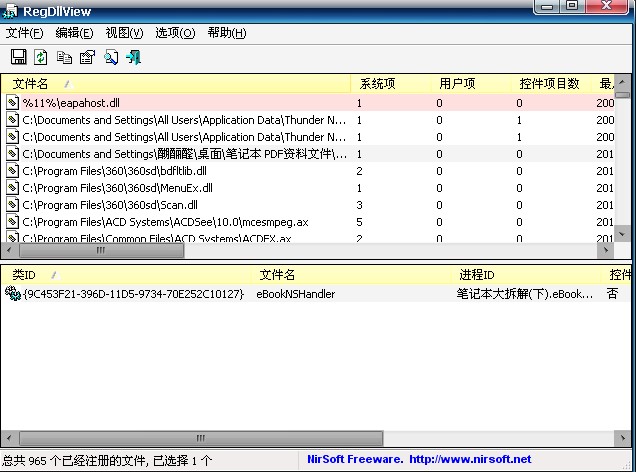Click the Save toolbar icon
Screen dimensions: 637x472
(x=17, y=58)
